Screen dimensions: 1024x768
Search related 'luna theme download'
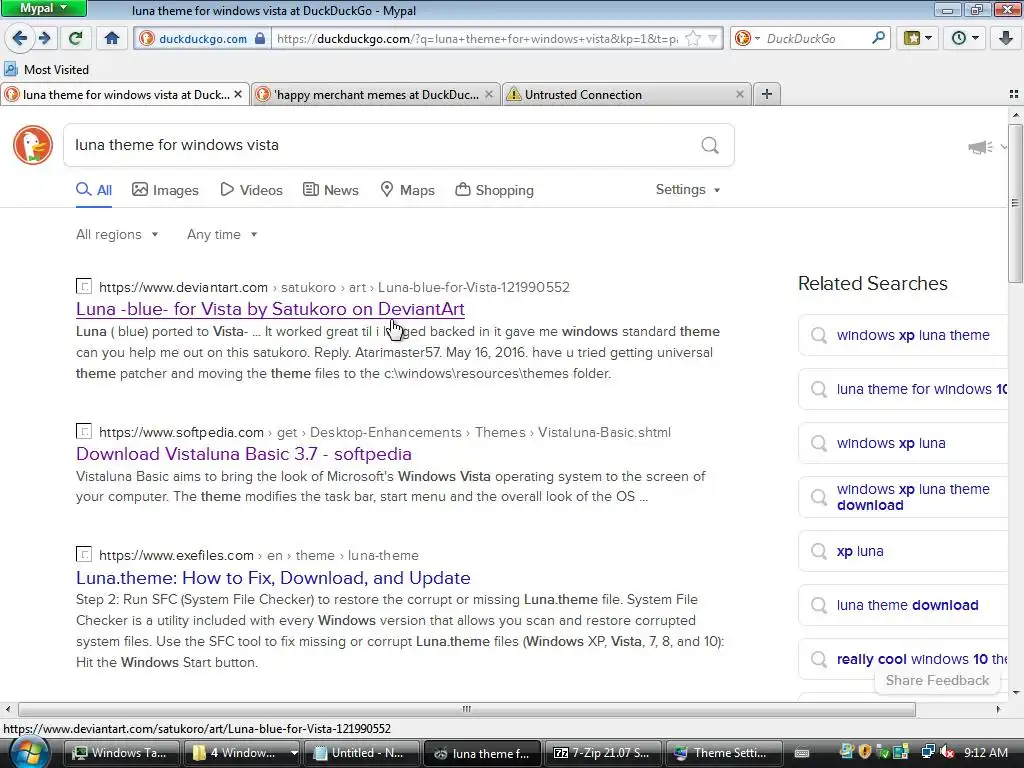click(x=904, y=605)
